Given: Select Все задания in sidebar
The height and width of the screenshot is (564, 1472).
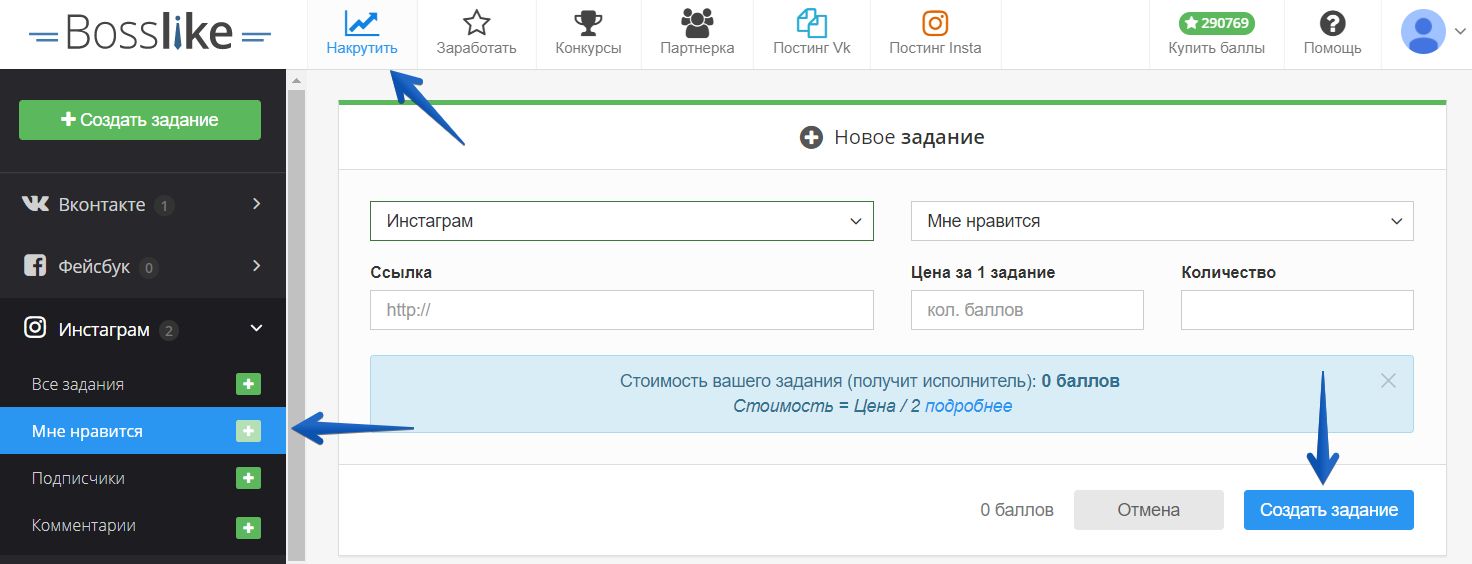Looking at the screenshot, I should (78, 384).
